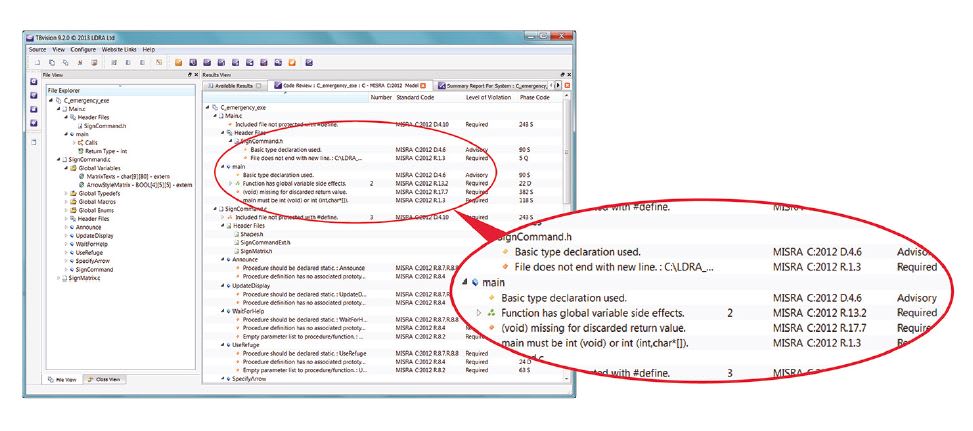Close the Results View panel
The height and width of the screenshot is (431, 973).
(568, 74)
